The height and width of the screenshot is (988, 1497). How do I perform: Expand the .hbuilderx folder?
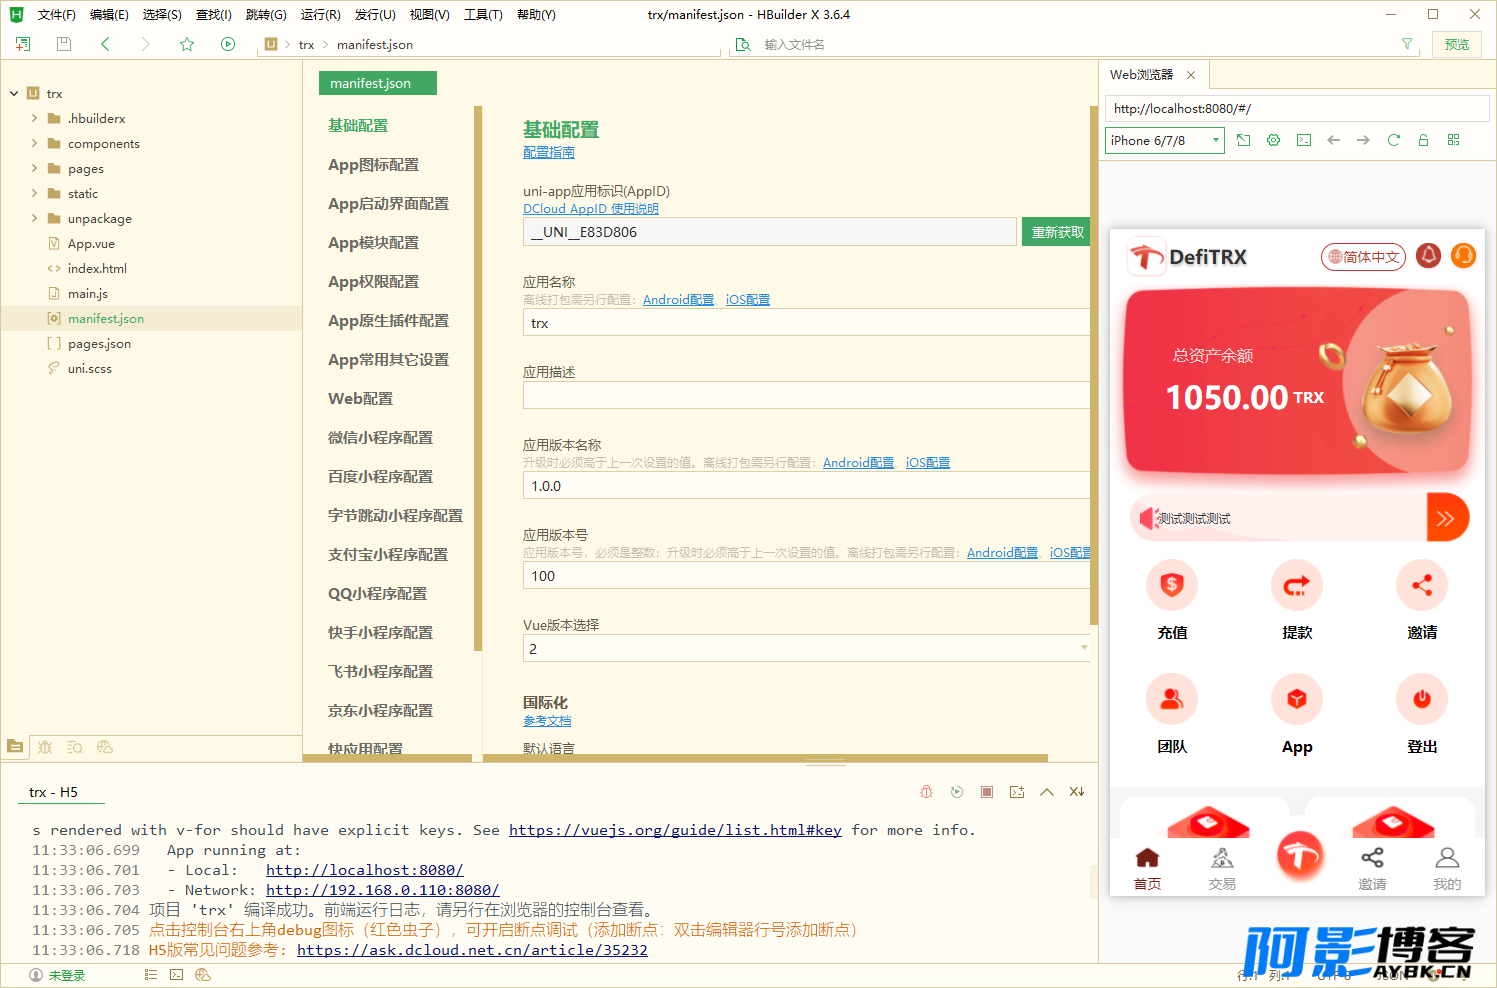pos(34,118)
